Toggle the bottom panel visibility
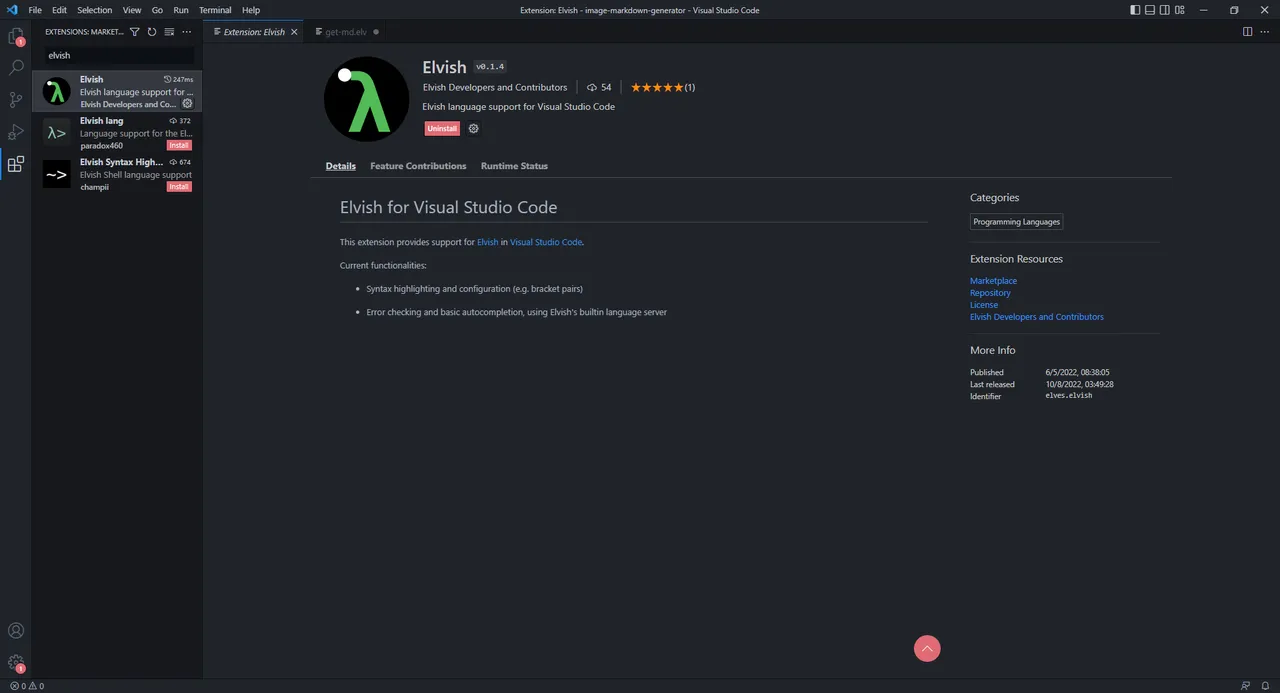 point(1151,10)
